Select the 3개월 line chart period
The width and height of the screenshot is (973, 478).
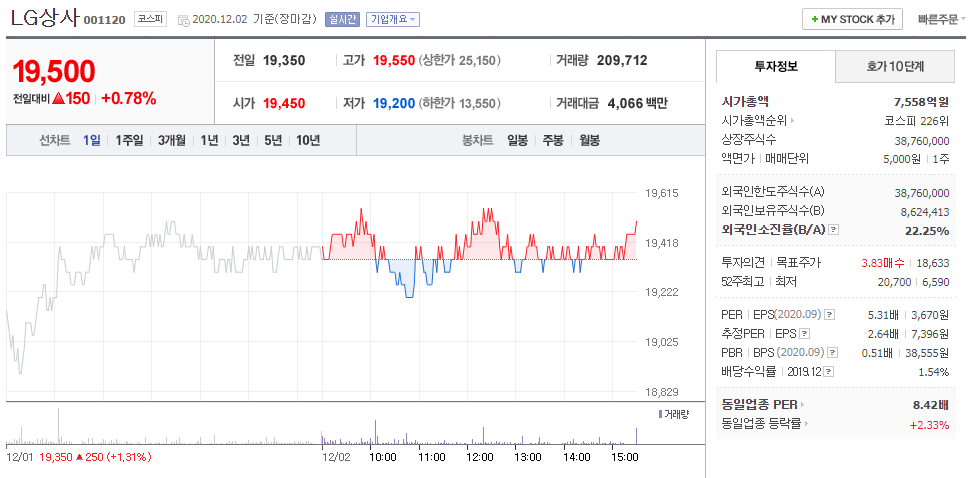171,140
